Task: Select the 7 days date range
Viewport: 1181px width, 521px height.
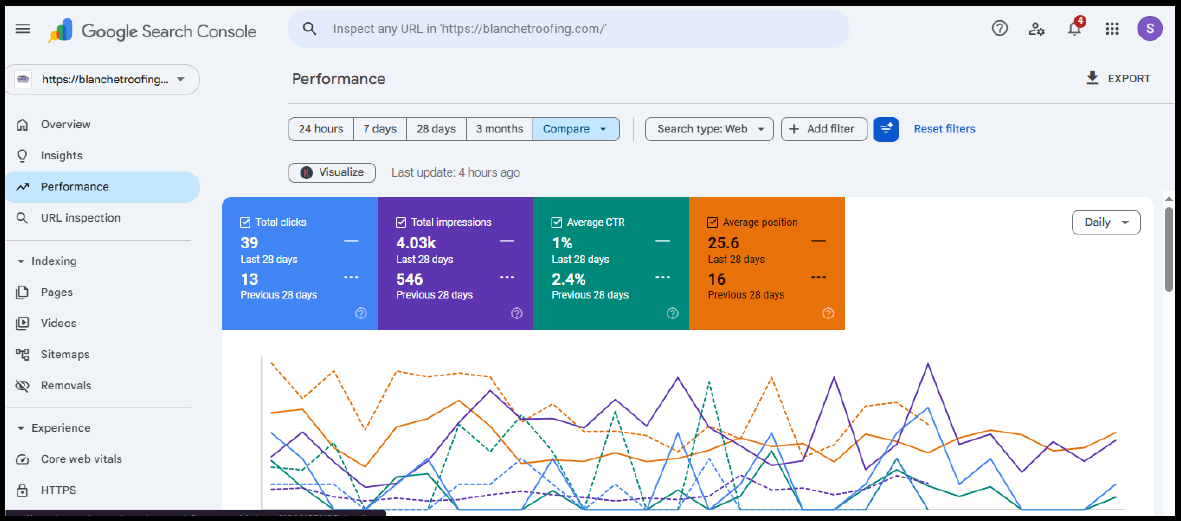Action: tap(380, 129)
